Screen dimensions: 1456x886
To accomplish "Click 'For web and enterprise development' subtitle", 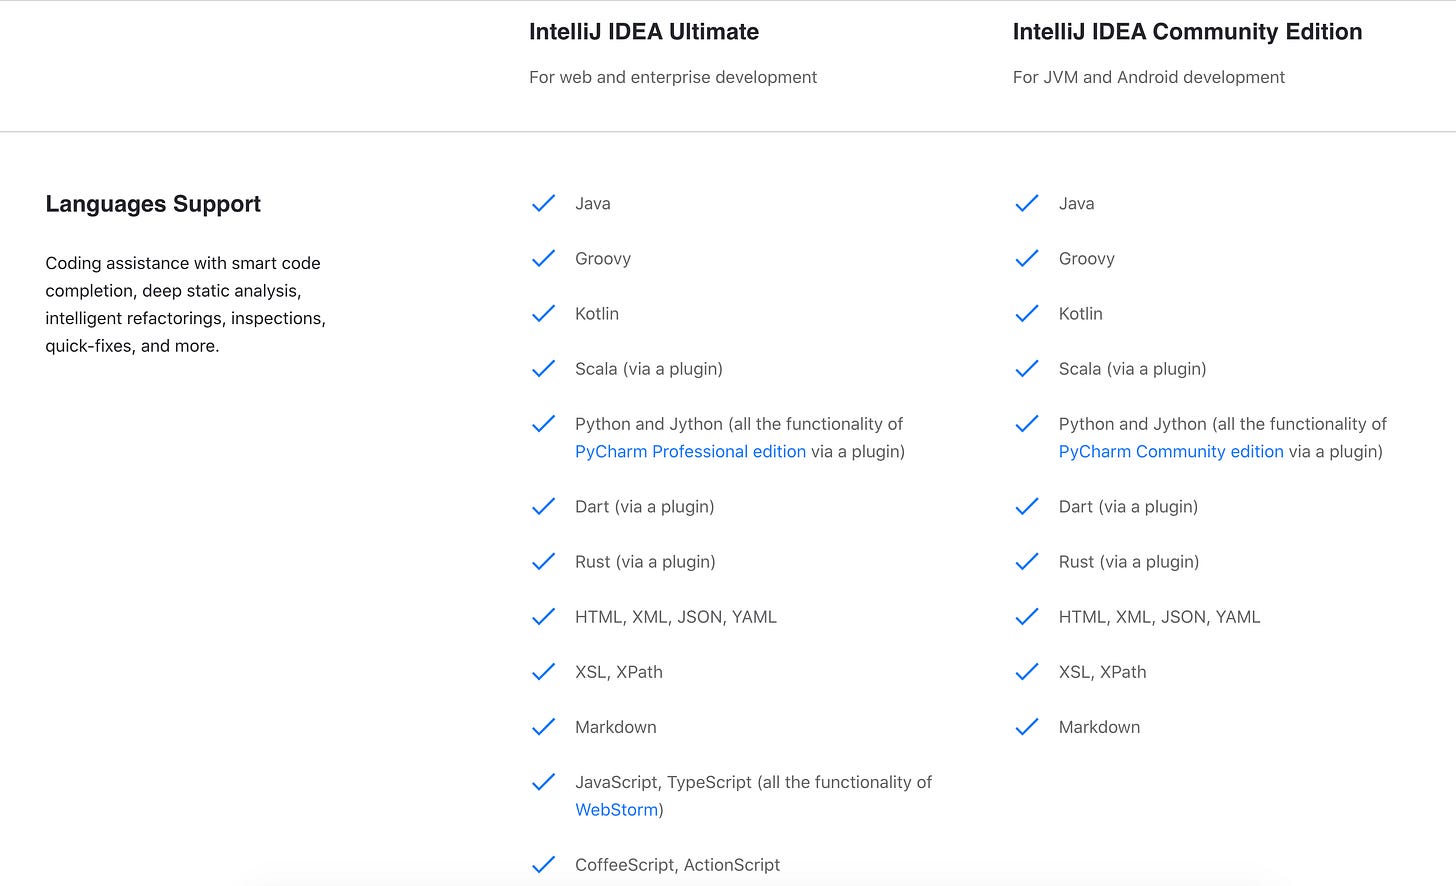I will pyautogui.click(x=673, y=77).
